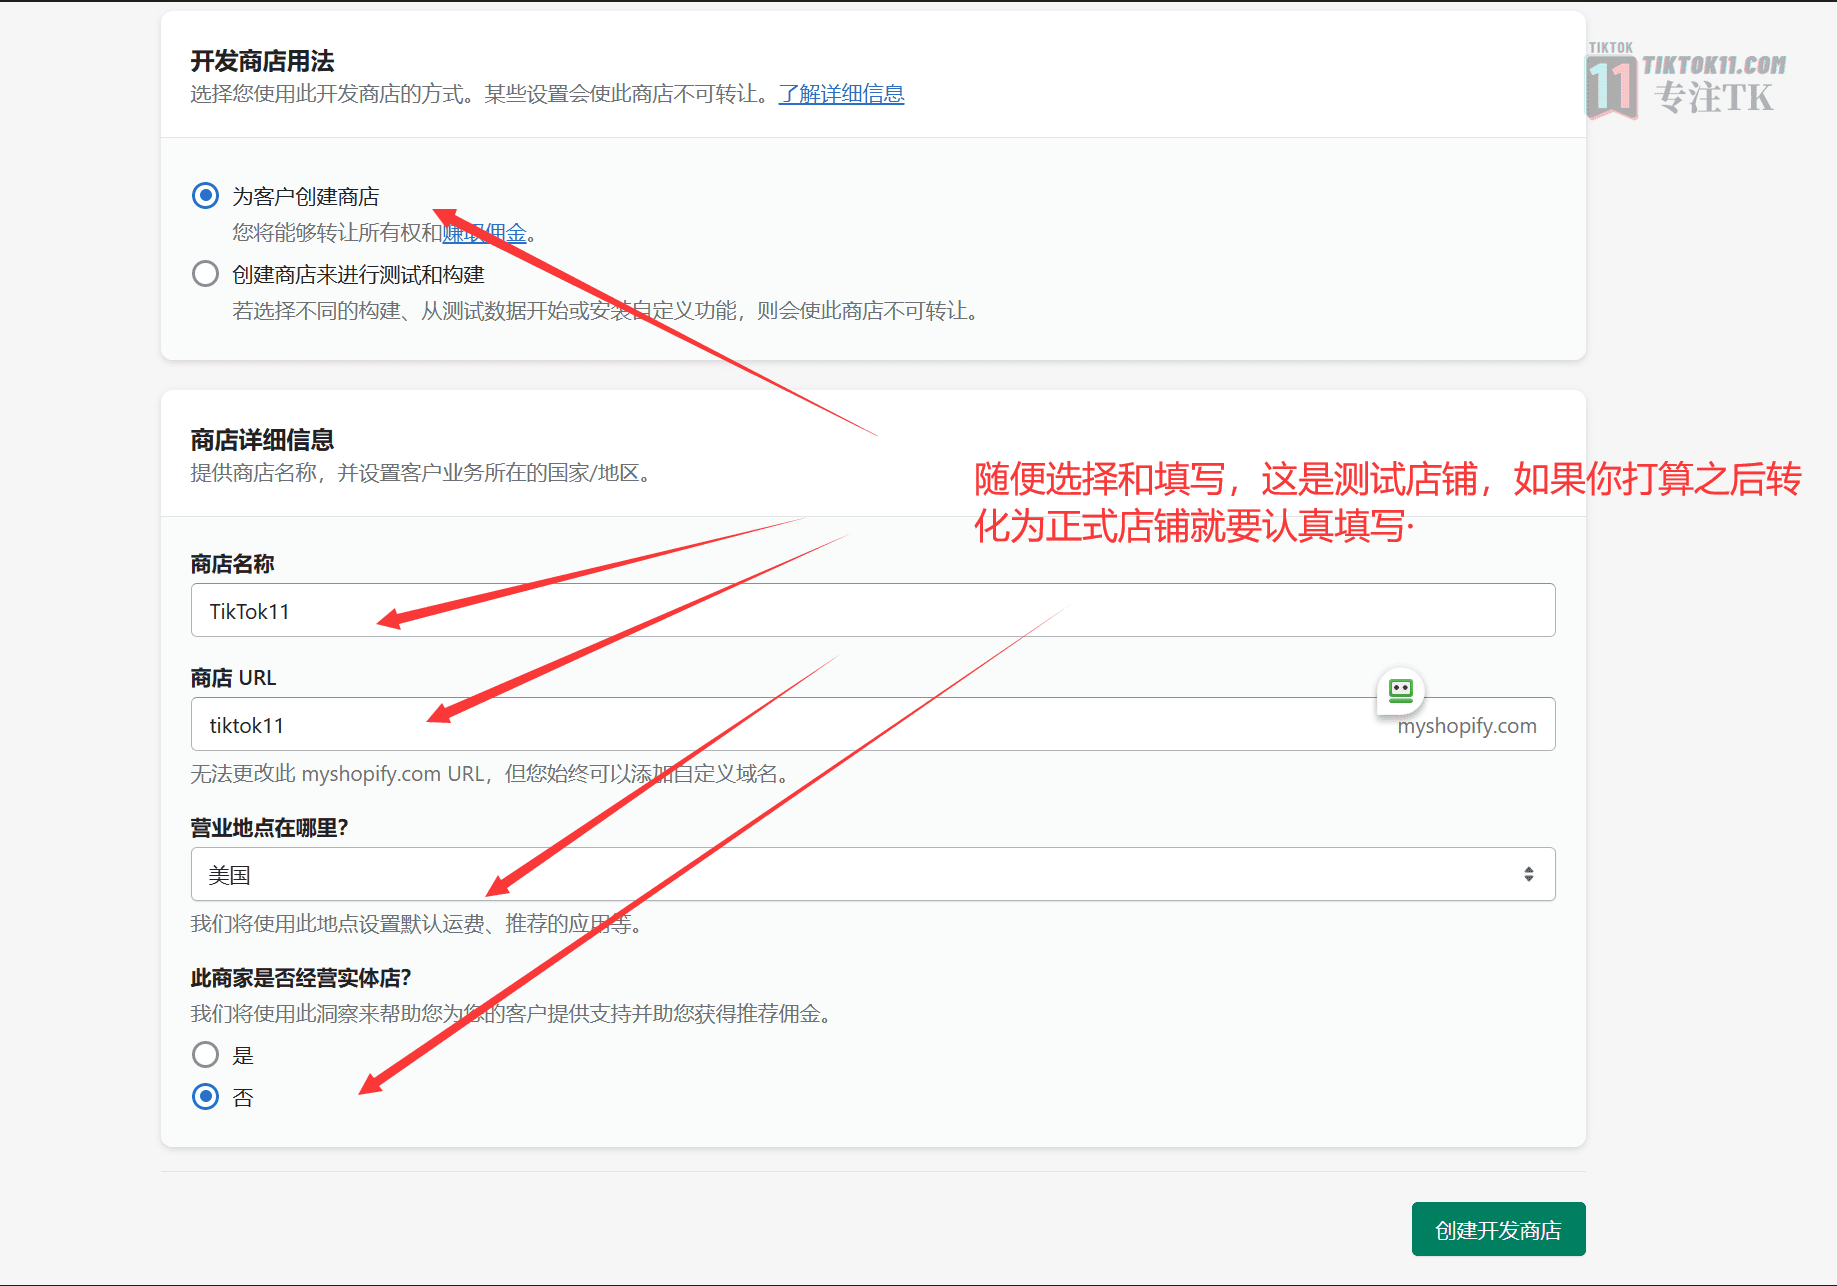The height and width of the screenshot is (1286, 1837).
Task: Click the 创建开发商店 button
Action: (x=1498, y=1229)
